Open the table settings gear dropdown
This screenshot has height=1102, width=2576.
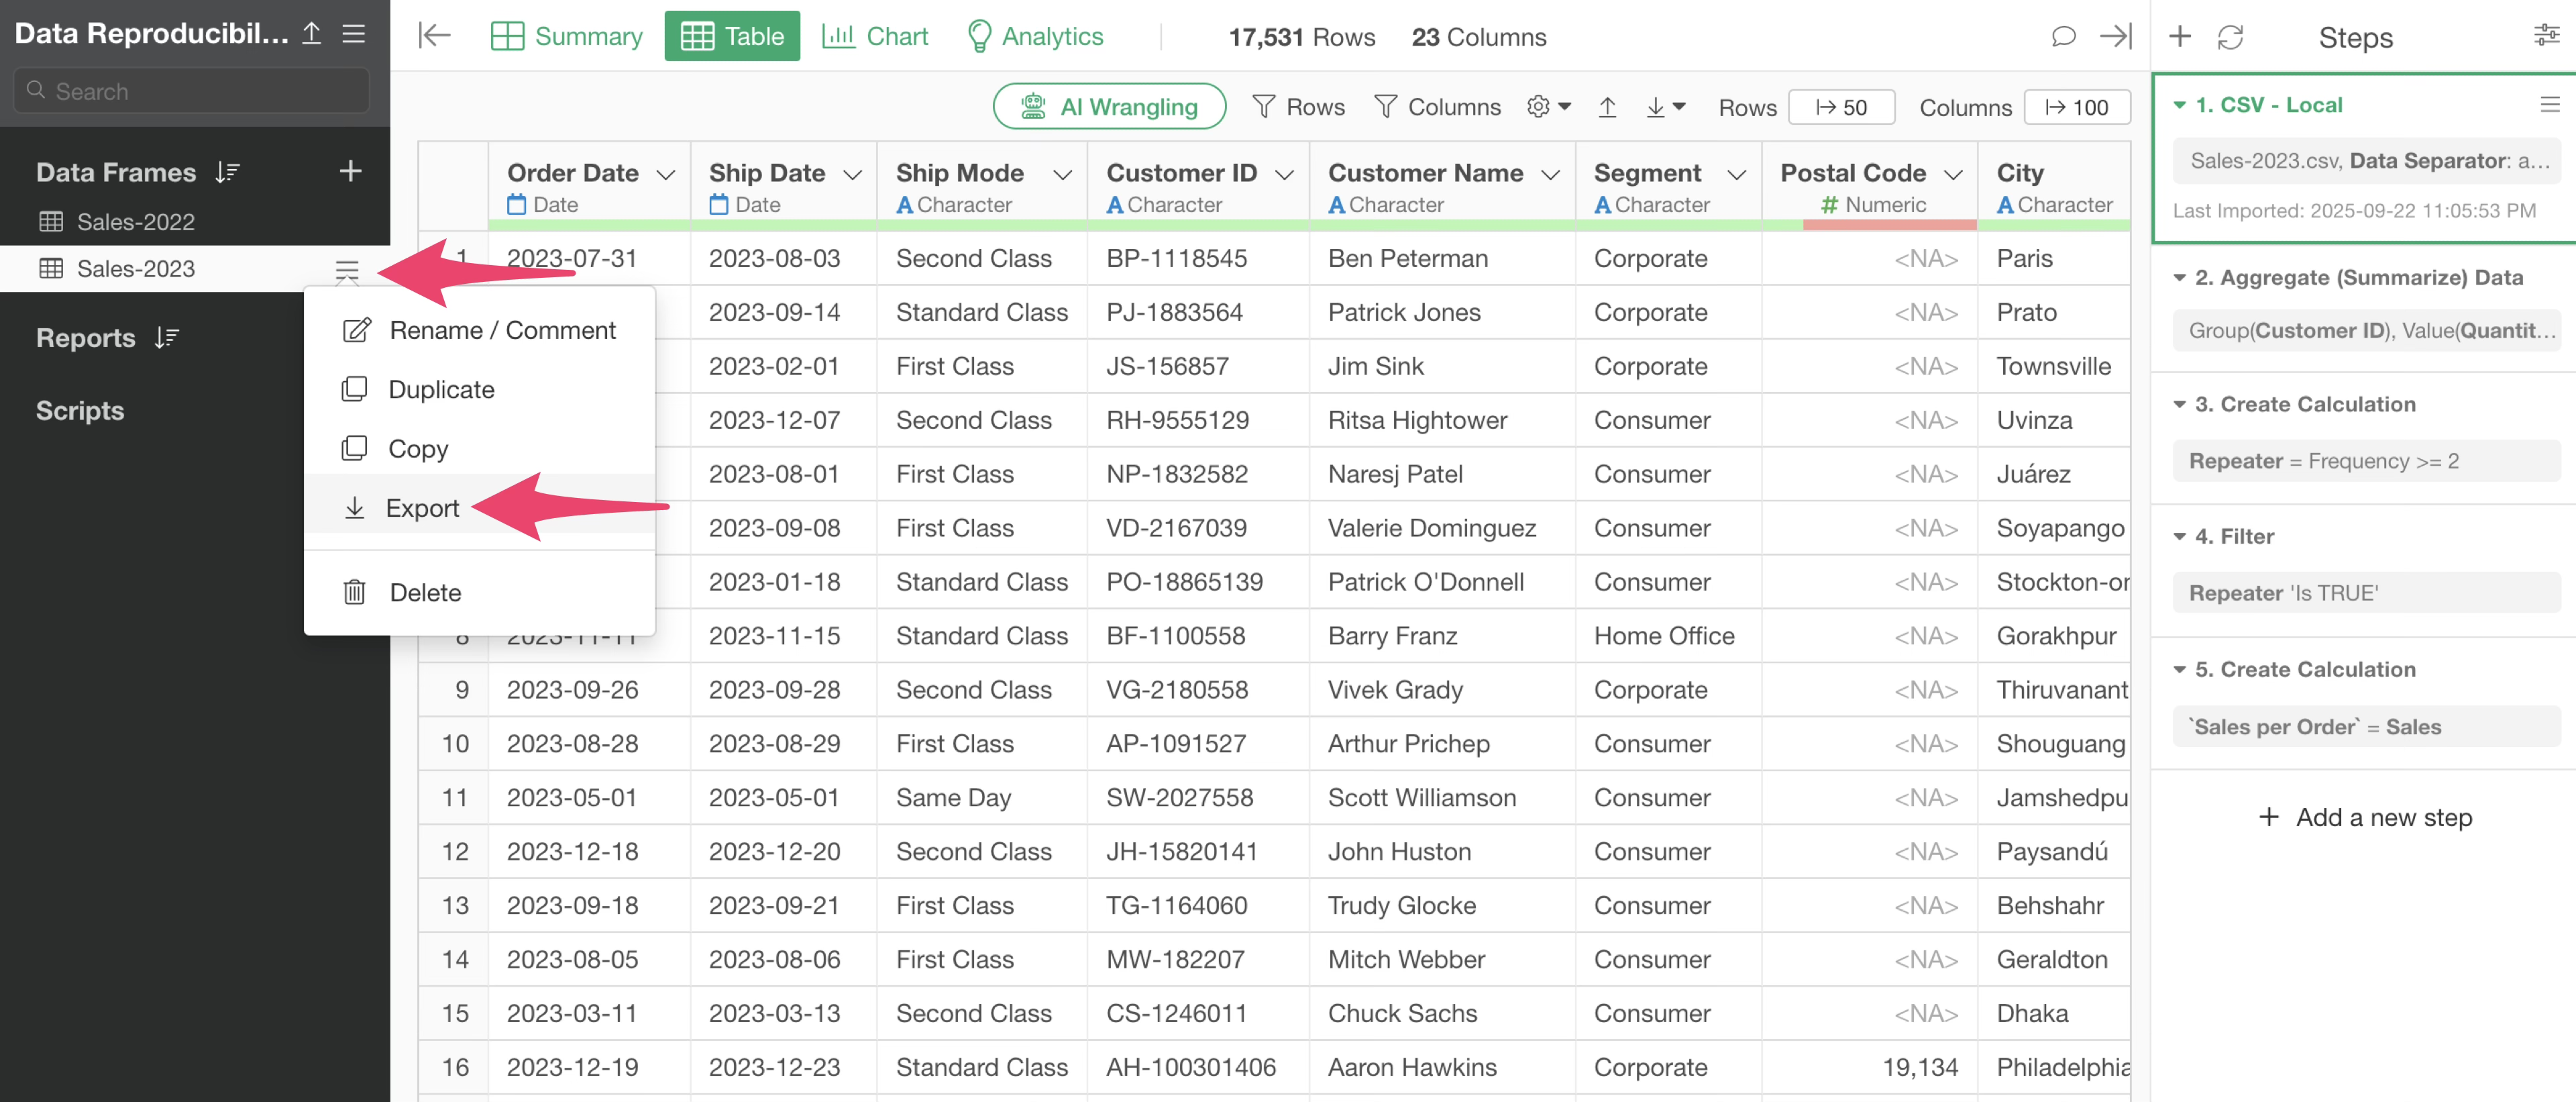1548,107
